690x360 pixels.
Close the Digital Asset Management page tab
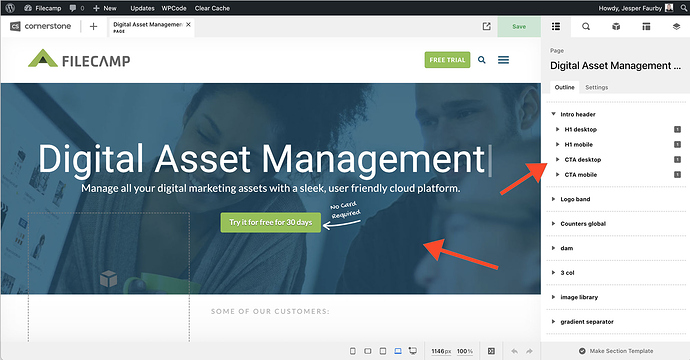click(x=188, y=25)
